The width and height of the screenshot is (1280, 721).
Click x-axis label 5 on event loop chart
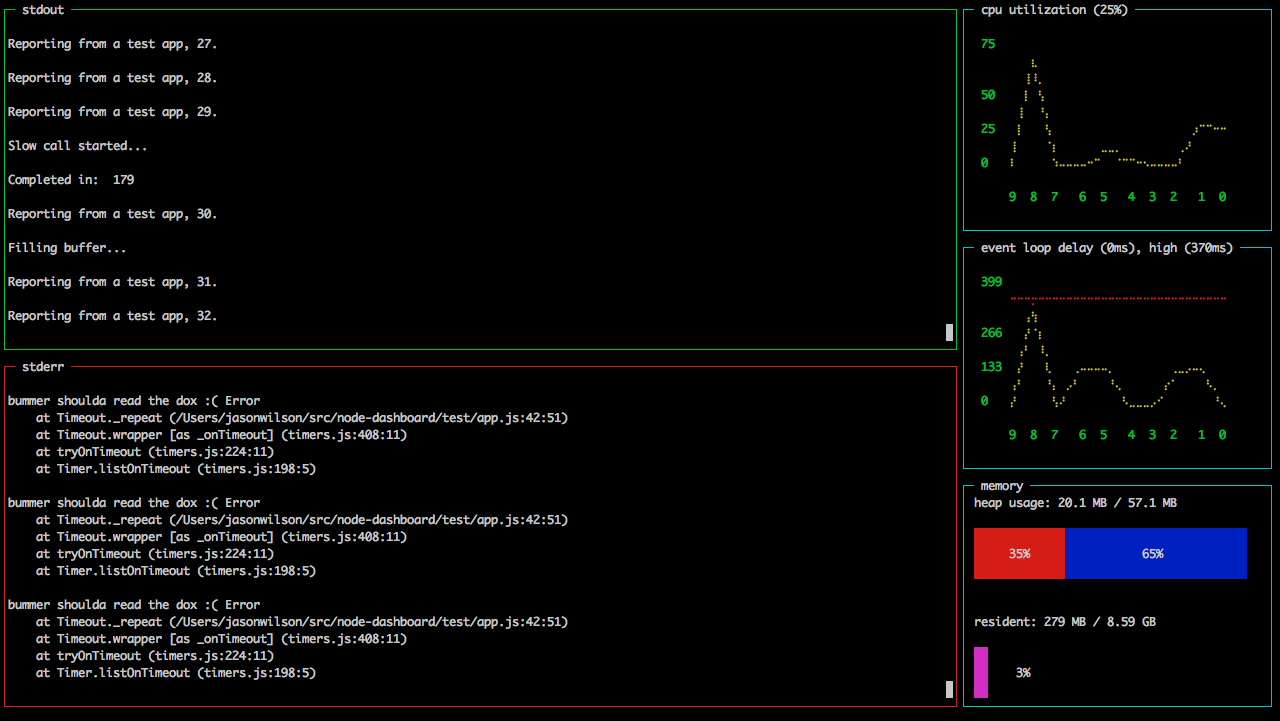coord(1103,435)
